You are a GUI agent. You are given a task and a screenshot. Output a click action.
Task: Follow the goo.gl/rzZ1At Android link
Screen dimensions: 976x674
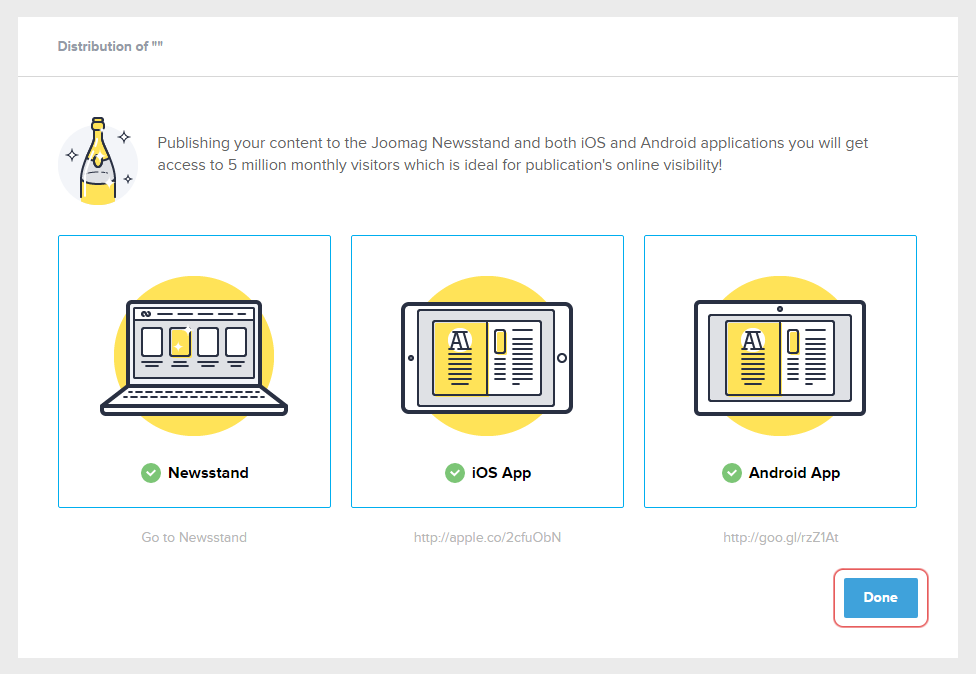point(780,537)
